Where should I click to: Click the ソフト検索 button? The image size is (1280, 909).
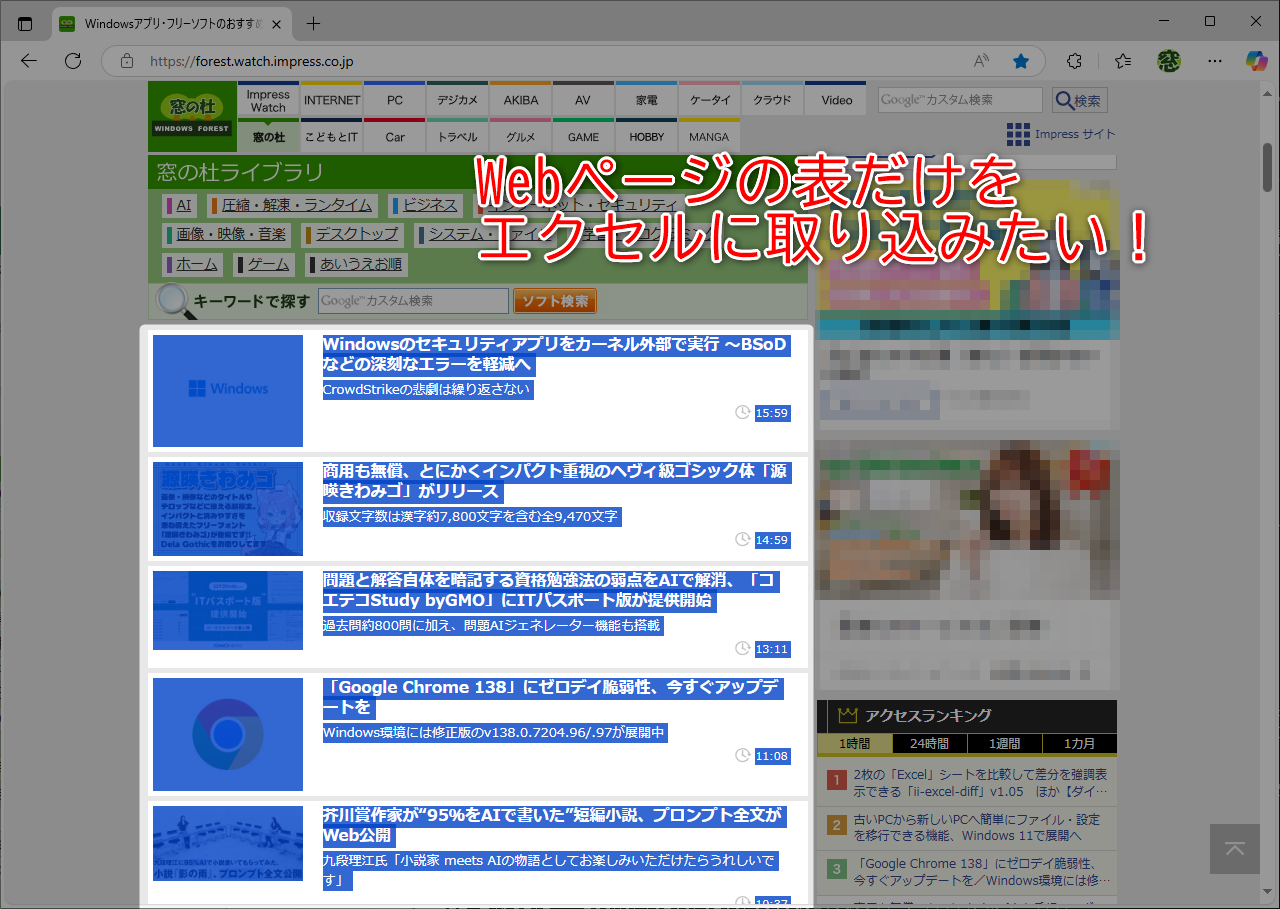point(555,300)
